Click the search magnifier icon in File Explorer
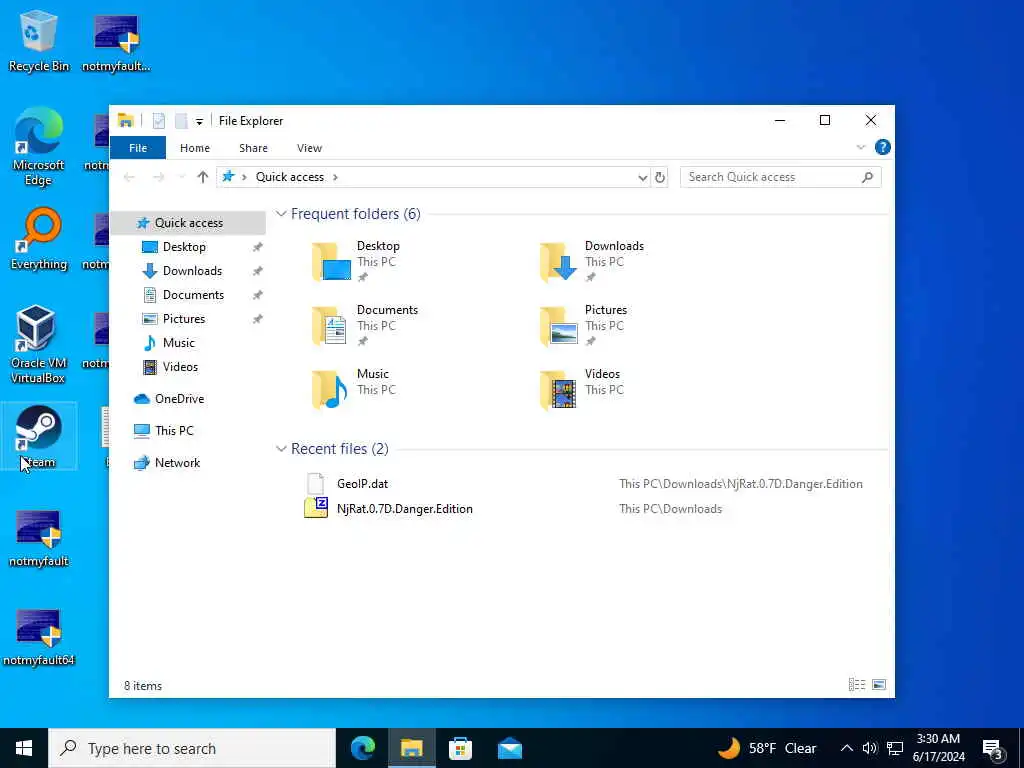1024x768 pixels. point(867,177)
